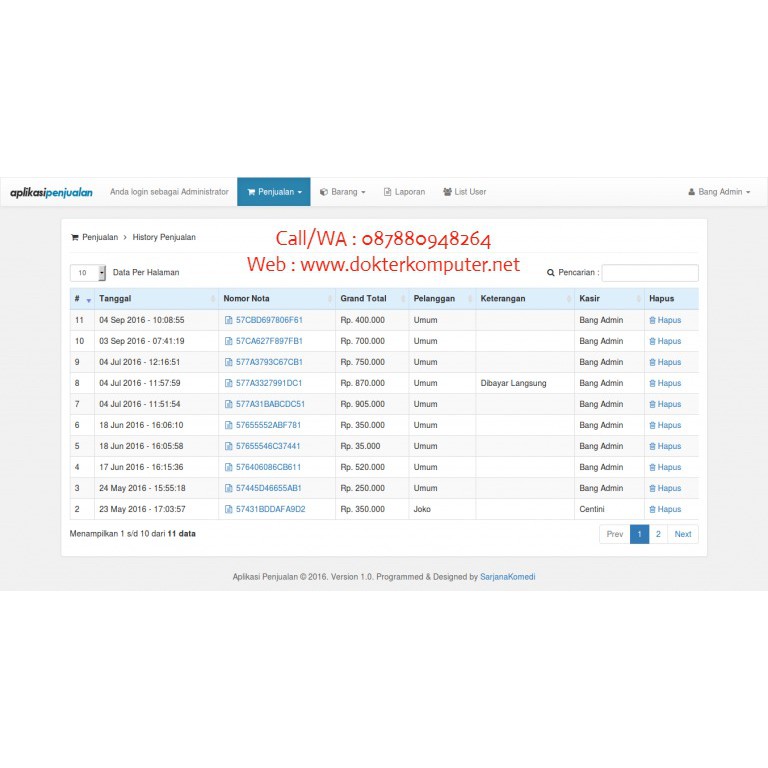Hapus the Rp. 35.000 row
768x768 pixels.
click(665, 447)
